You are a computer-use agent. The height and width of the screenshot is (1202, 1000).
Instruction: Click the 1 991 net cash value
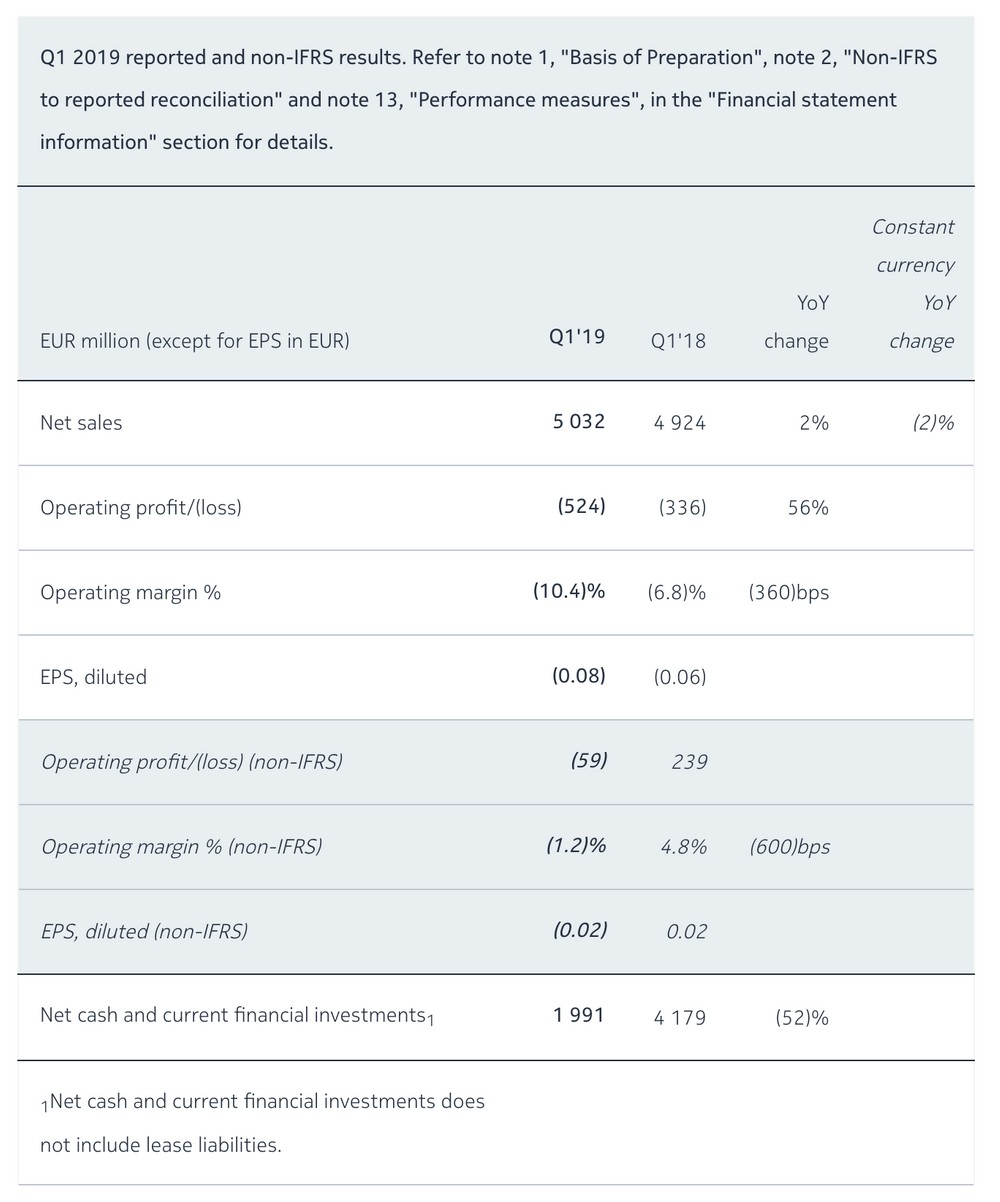click(579, 1015)
